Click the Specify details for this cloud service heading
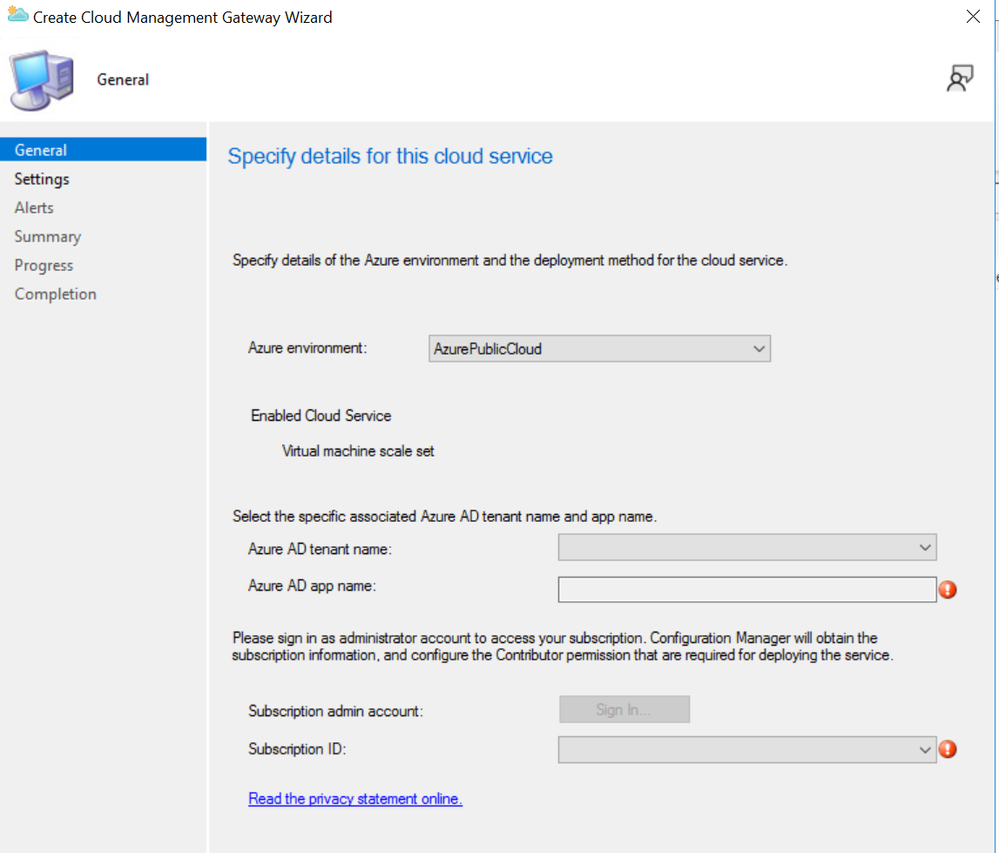999x853 pixels. [x=390, y=156]
